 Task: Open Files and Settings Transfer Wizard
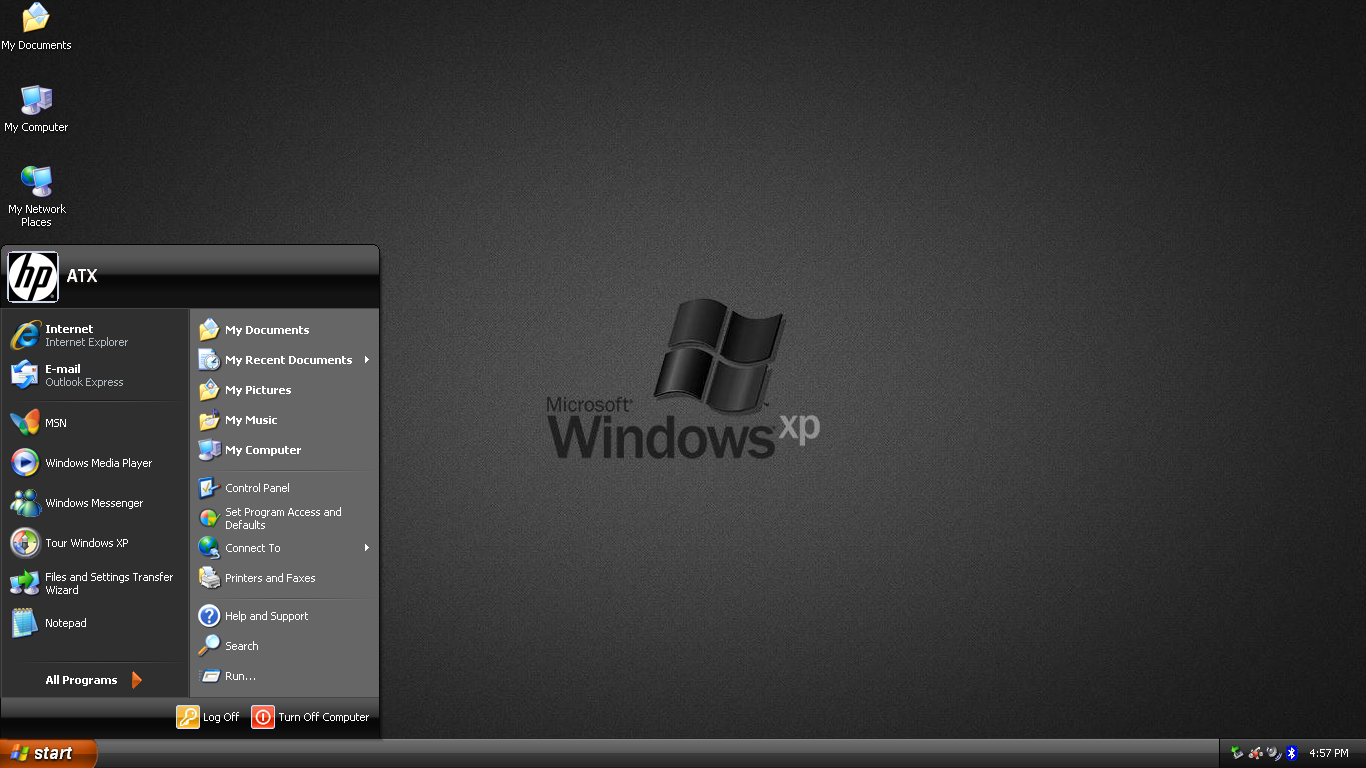coord(95,583)
